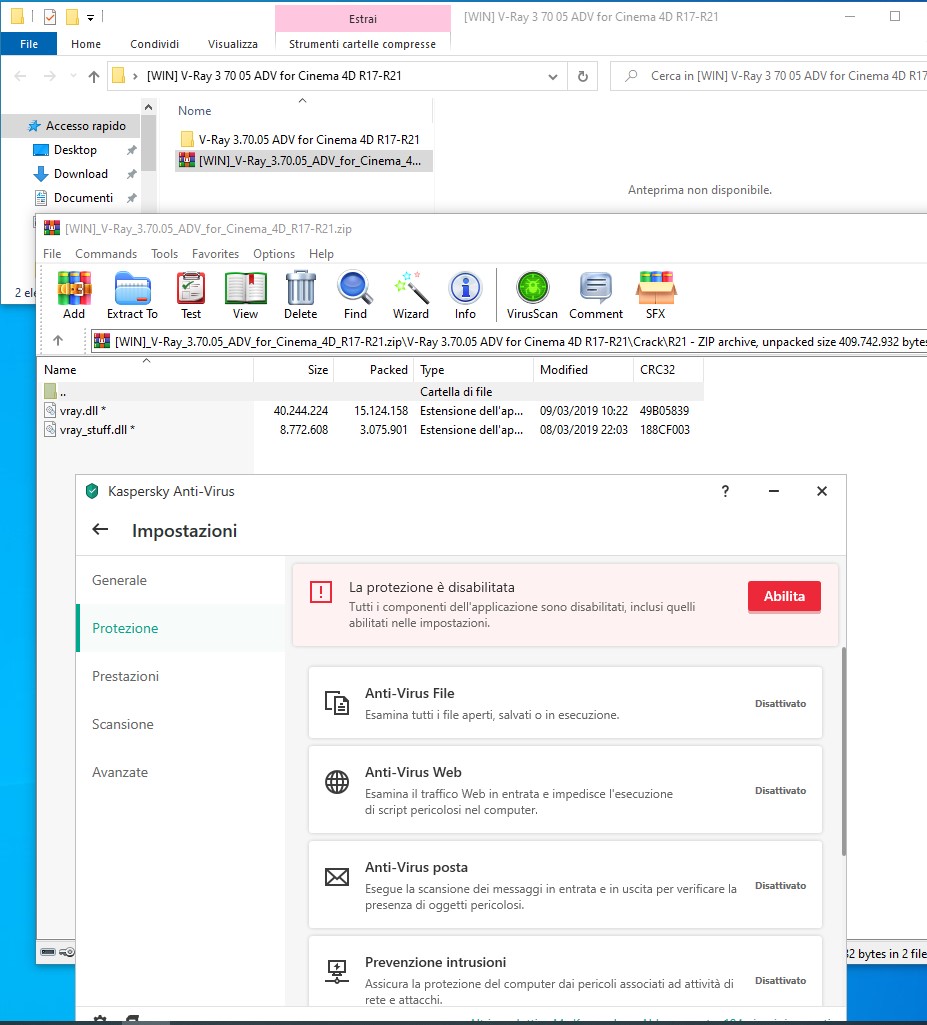Open the Comment tool in WinRAR

[596, 295]
